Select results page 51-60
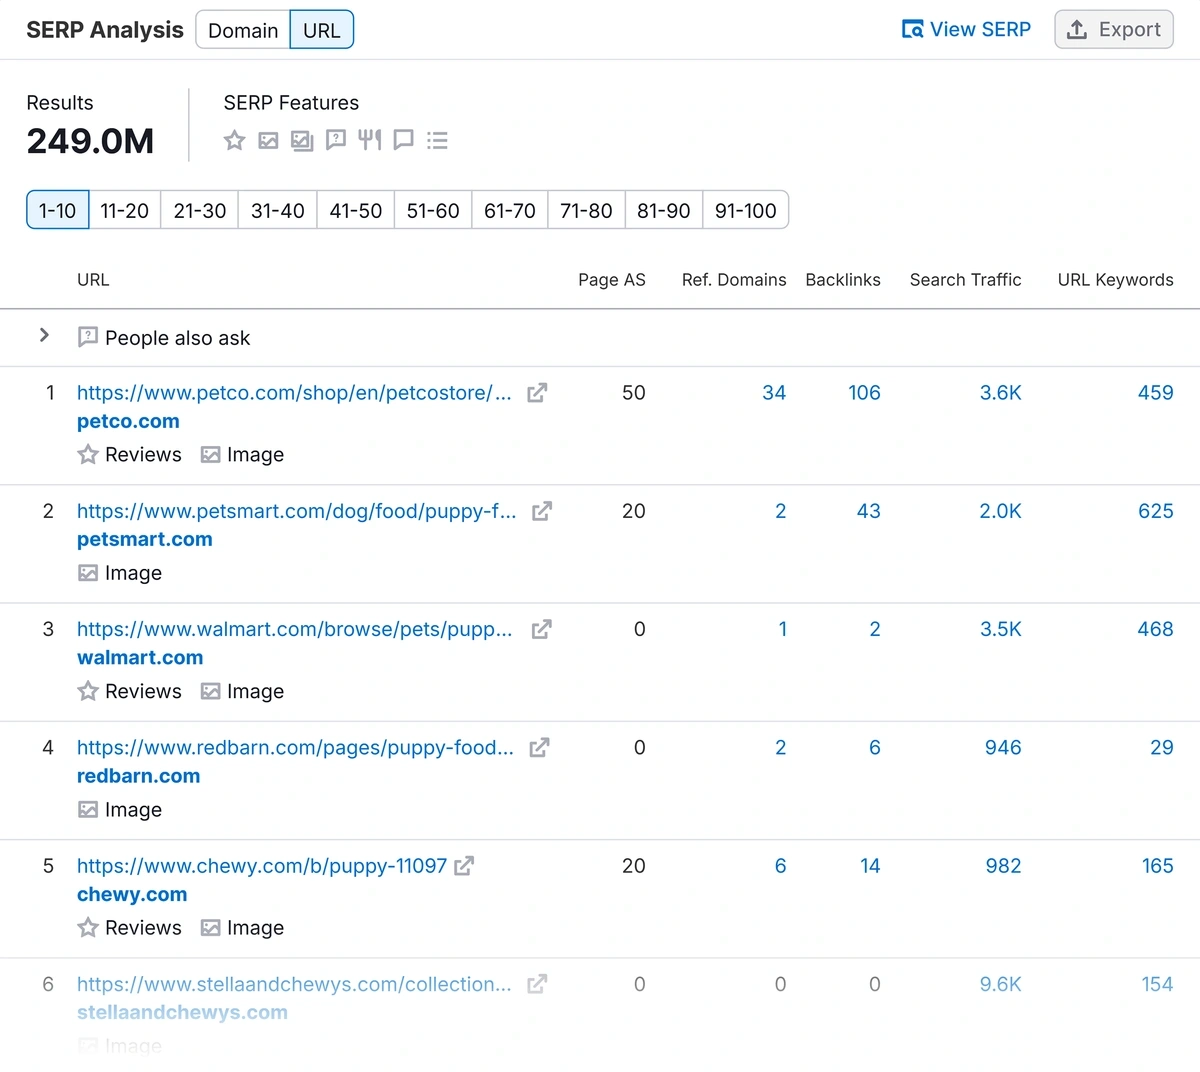Viewport: 1200px width, 1072px height. pyautogui.click(x=433, y=210)
